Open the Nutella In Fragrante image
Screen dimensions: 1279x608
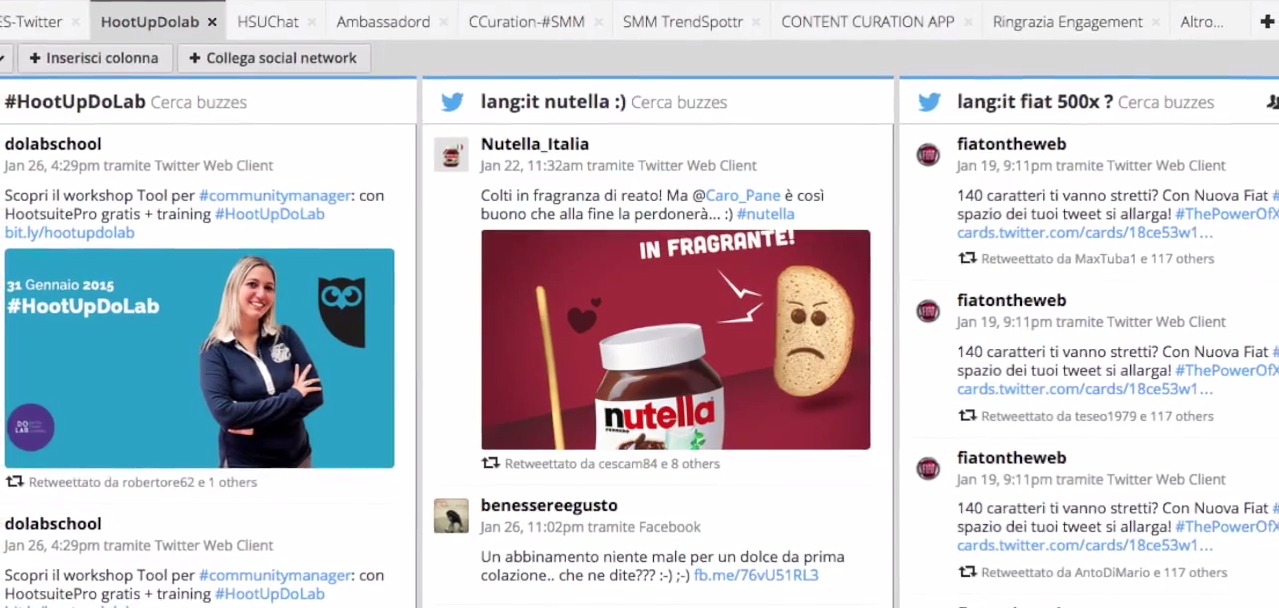[675, 339]
